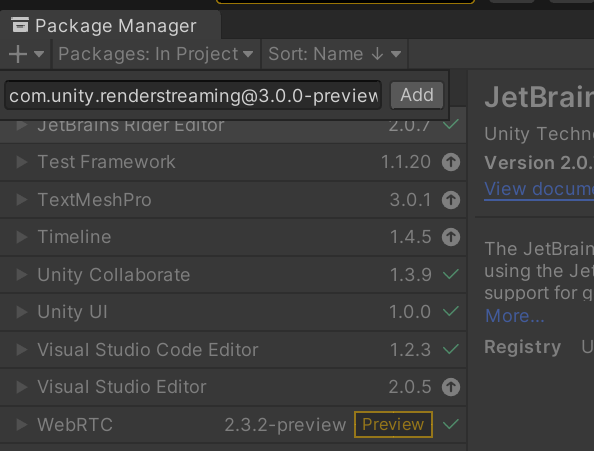Click the Add button

click(x=417, y=95)
